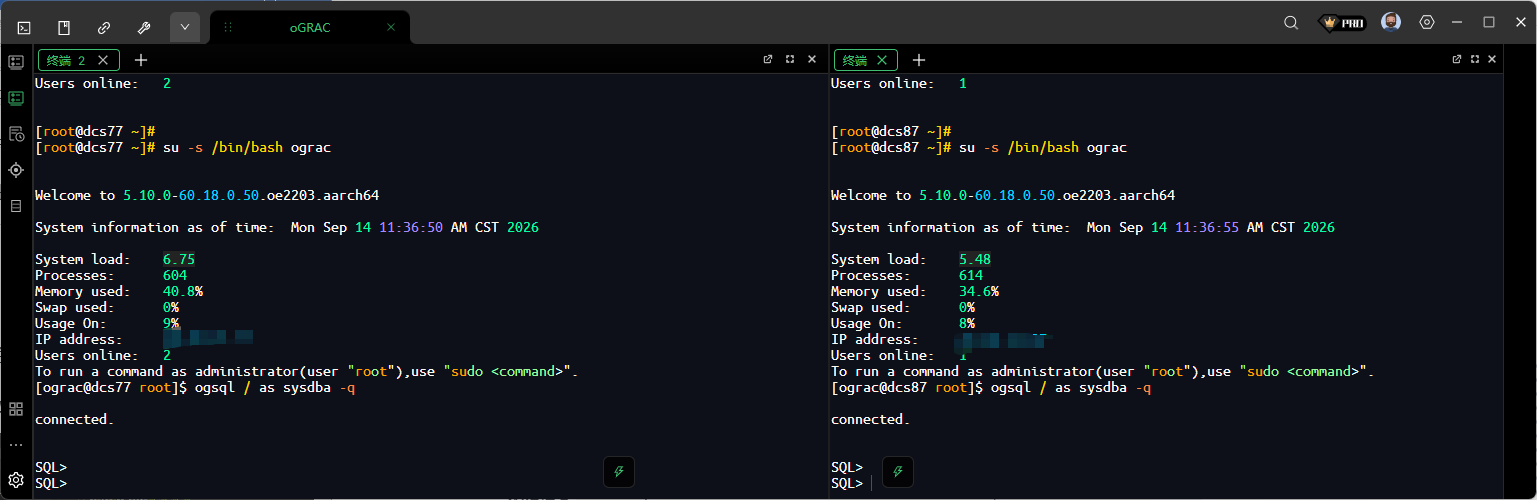Click Usage On value 8% in right terminal

(967, 324)
